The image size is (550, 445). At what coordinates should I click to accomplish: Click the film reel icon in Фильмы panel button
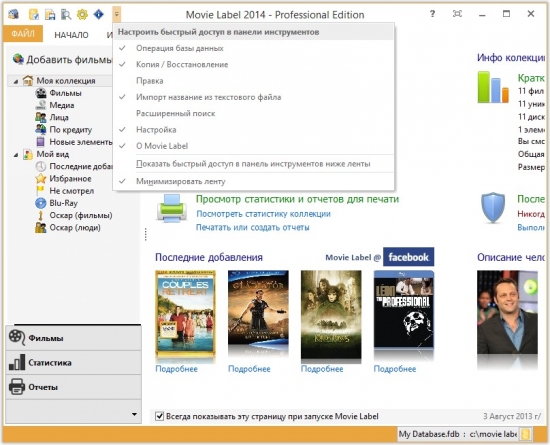pyautogui.click(x=17, y=338)
